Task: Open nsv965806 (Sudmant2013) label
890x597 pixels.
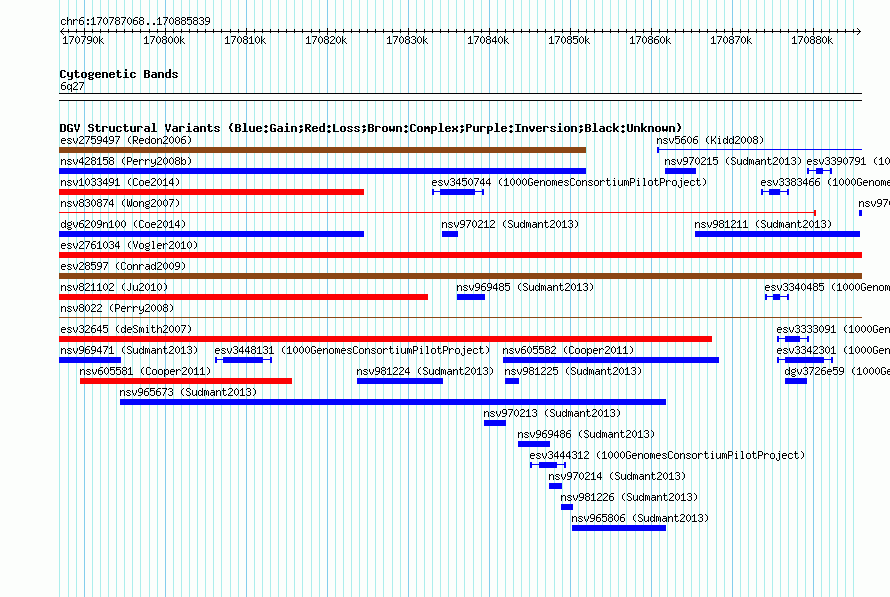Action: (x=640, y=518)
